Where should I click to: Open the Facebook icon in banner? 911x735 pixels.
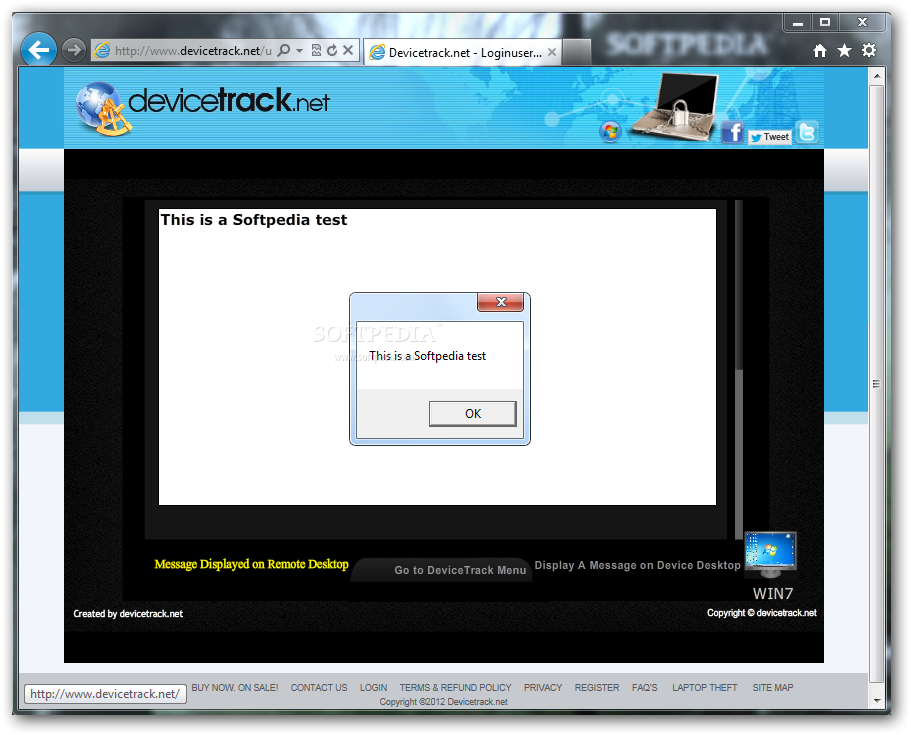tap(732, 132)
